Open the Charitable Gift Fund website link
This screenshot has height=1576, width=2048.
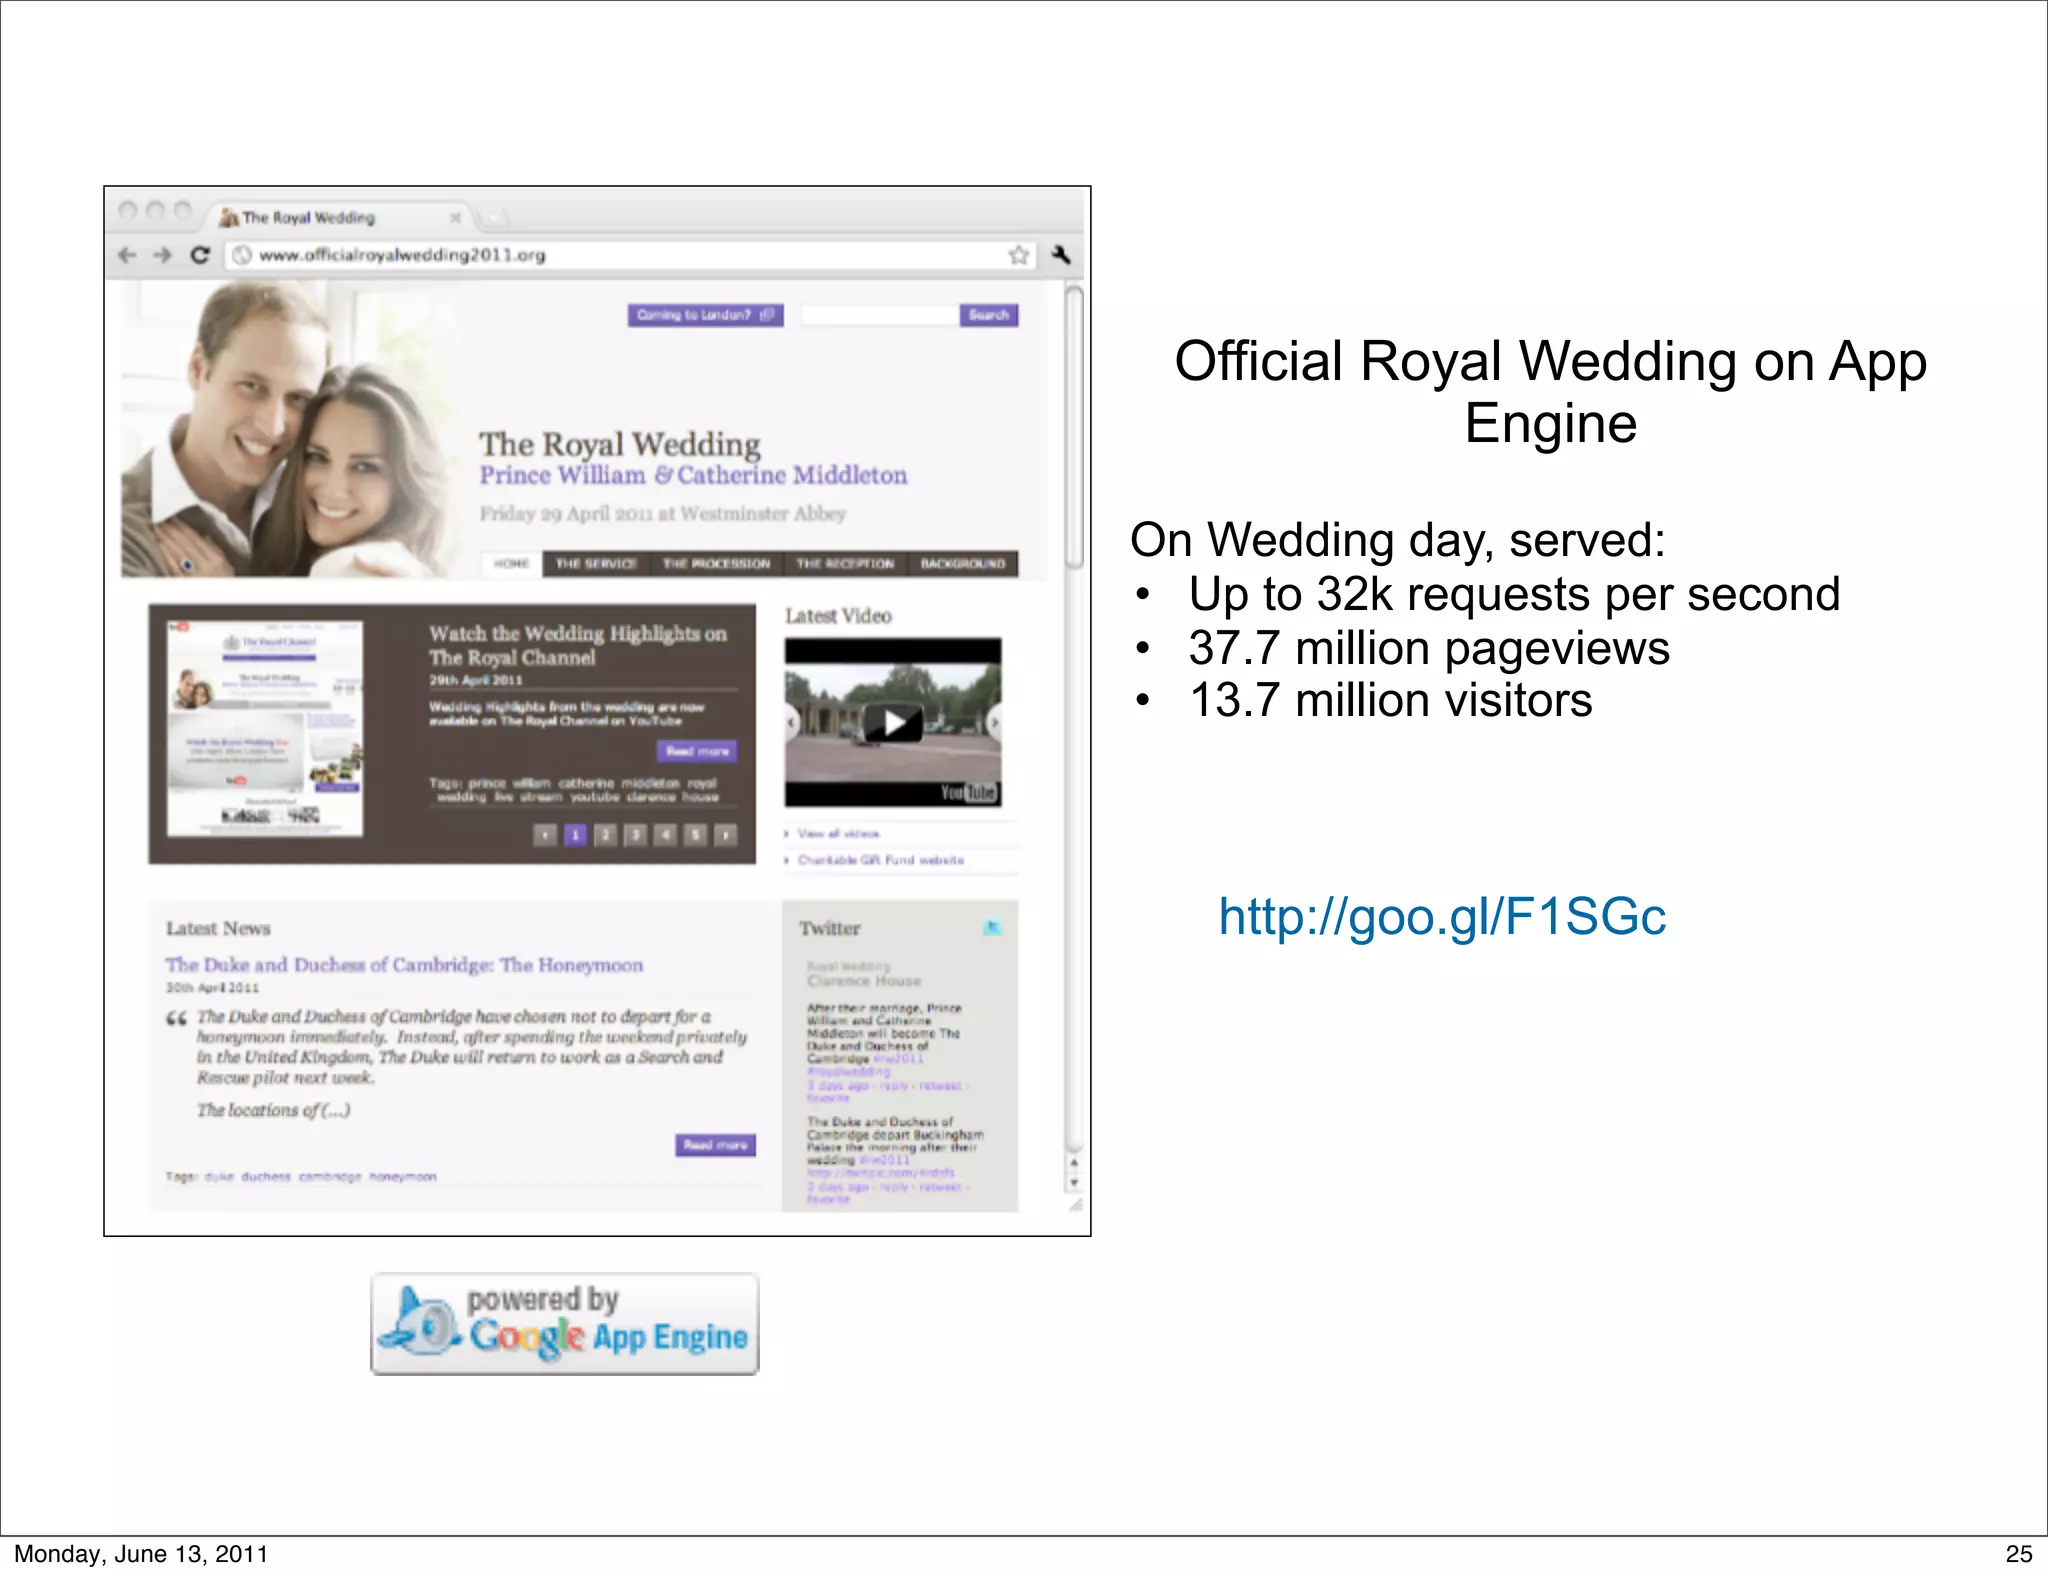881,860
